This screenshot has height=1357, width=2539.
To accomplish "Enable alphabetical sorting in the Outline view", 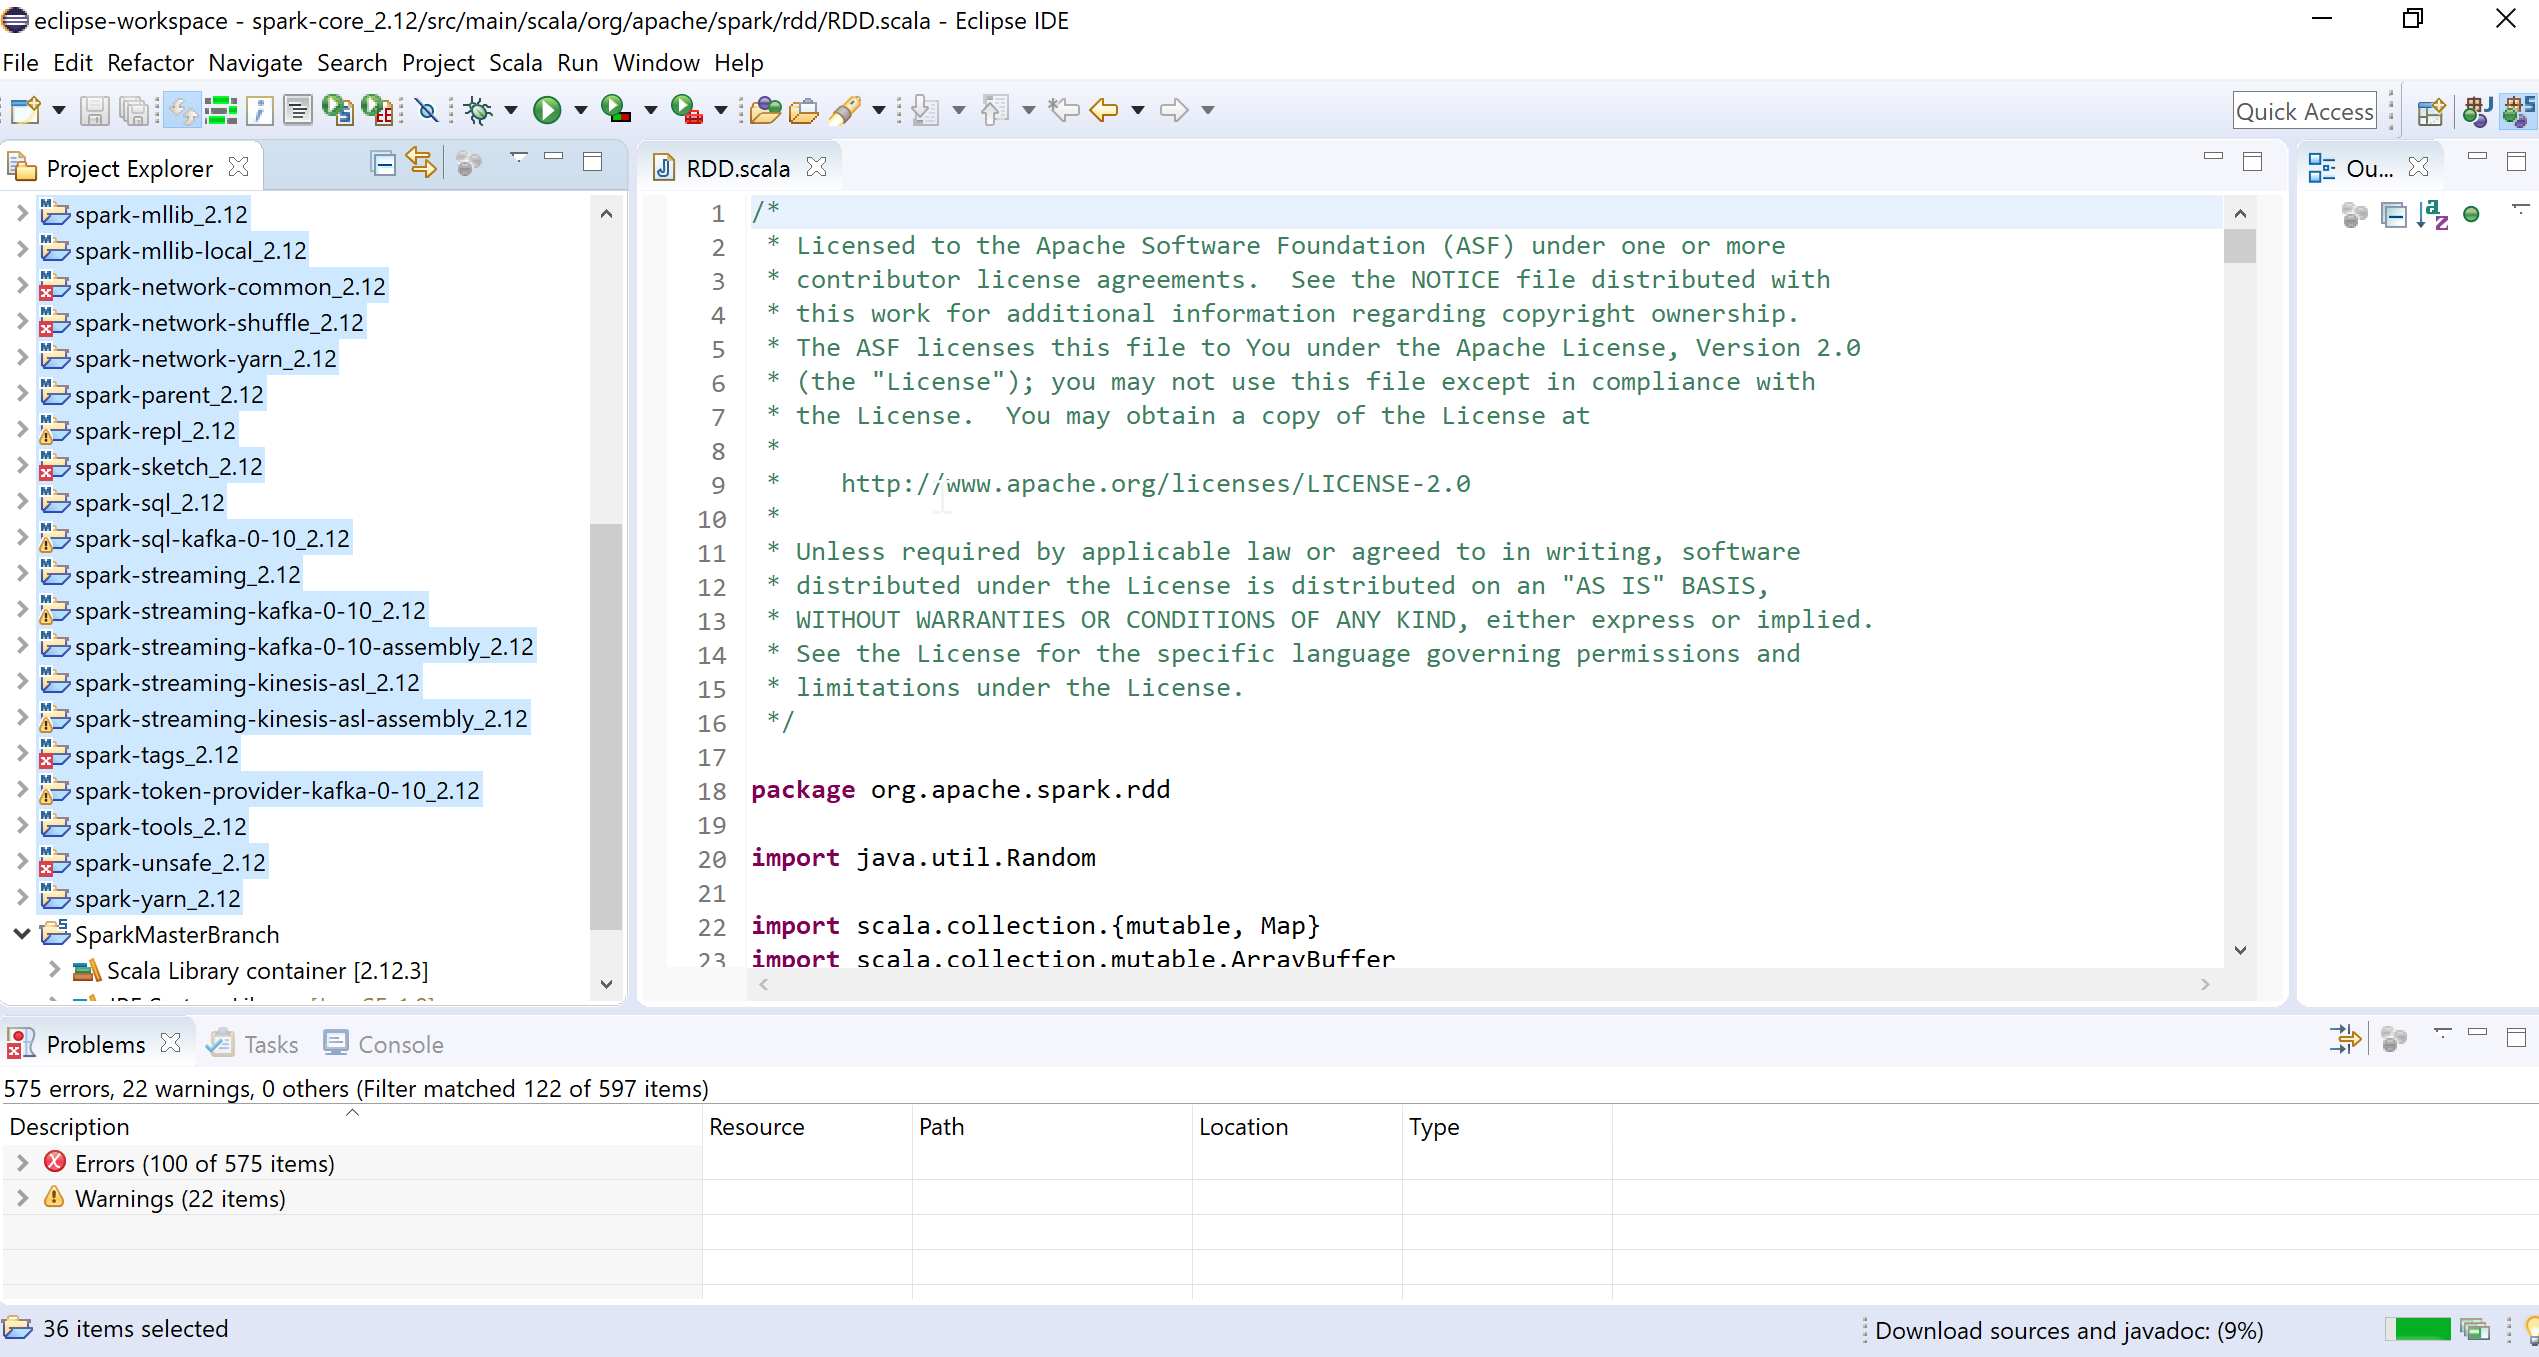I will [x=2433, y=215].
